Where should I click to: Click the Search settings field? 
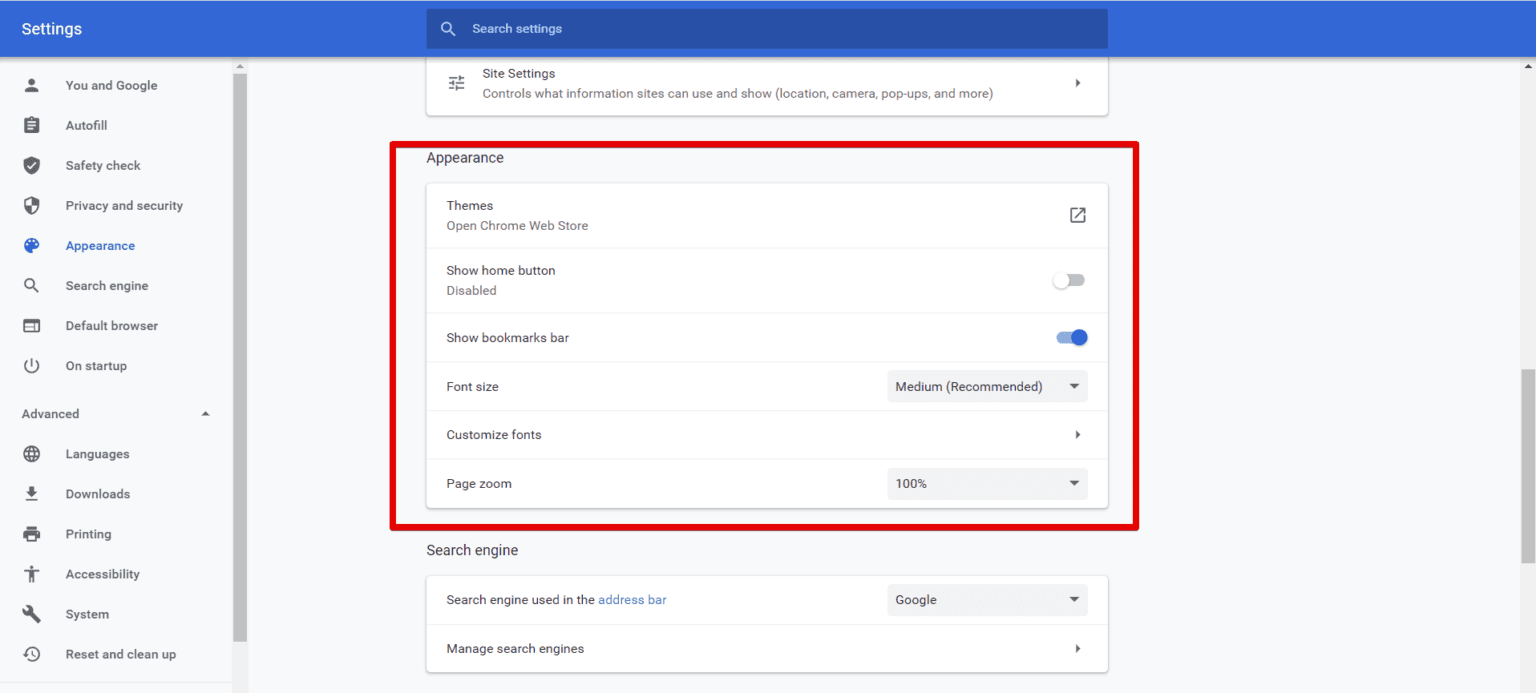coord(767,28)
